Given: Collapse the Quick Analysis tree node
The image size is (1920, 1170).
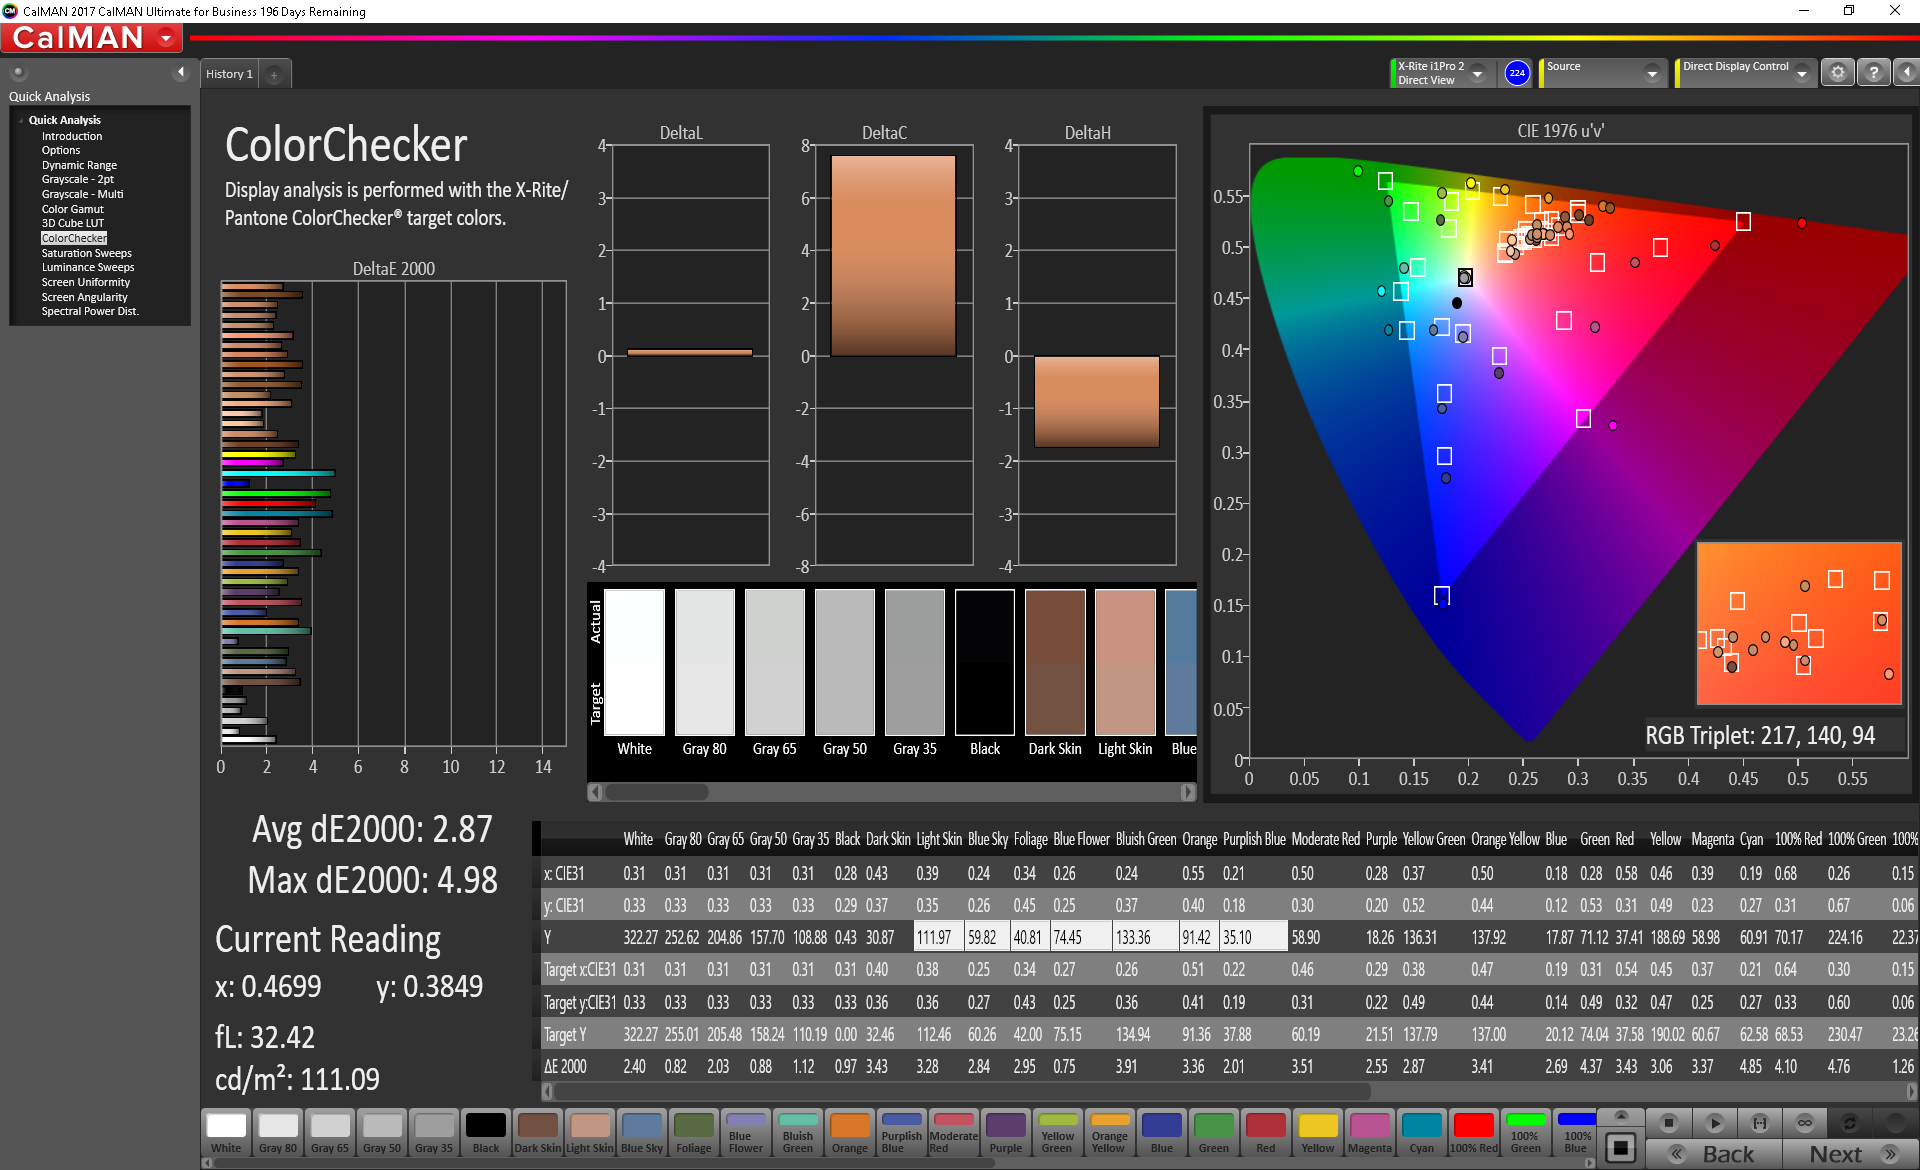Looking at the screenshot, I should click(x=21, y=120).
